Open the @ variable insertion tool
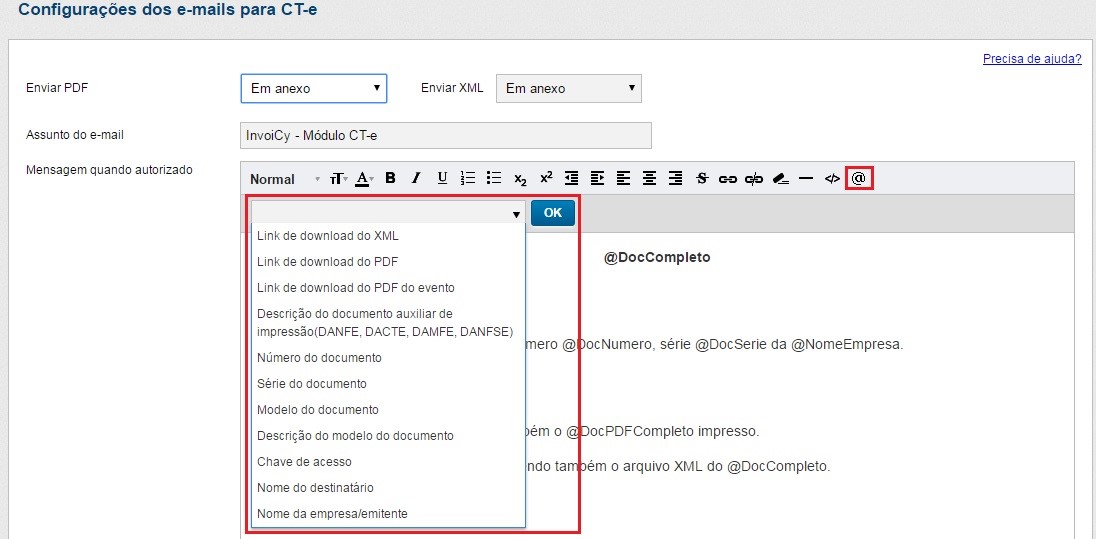Image resolution: width=1096 pixels, height=539 pixels. point(859,178)
